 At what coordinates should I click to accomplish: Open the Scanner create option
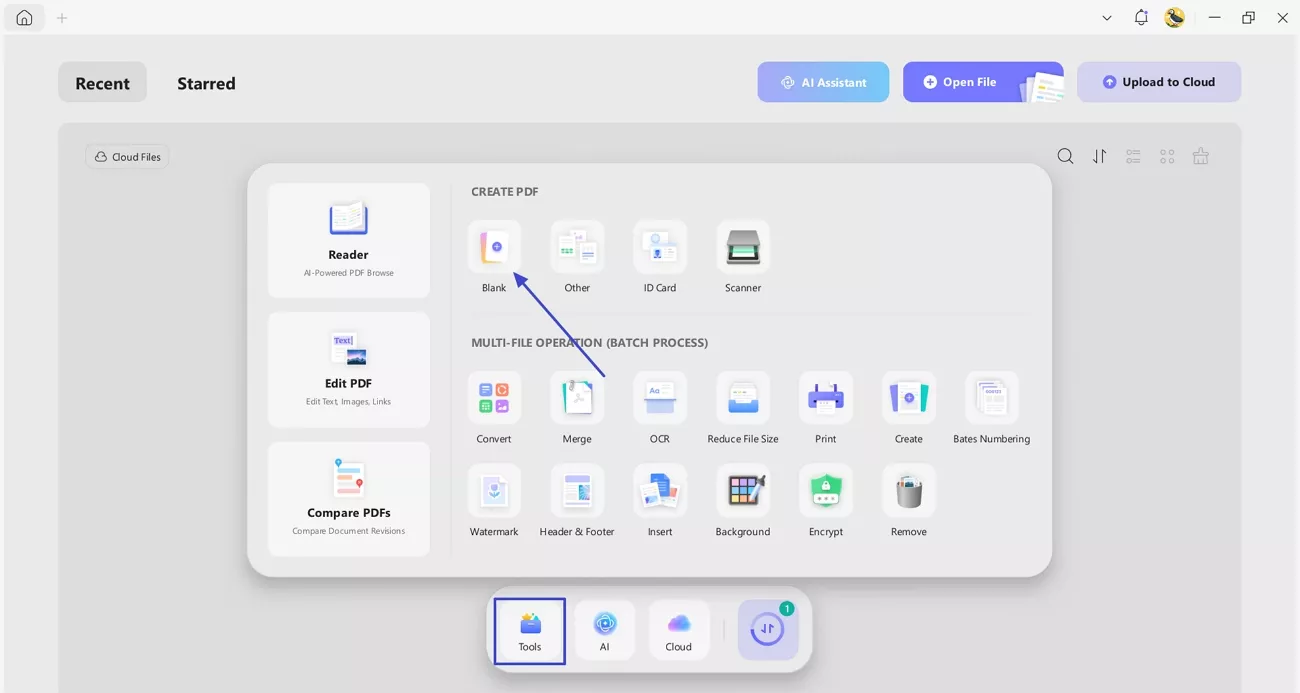click(x=743, y=248)
